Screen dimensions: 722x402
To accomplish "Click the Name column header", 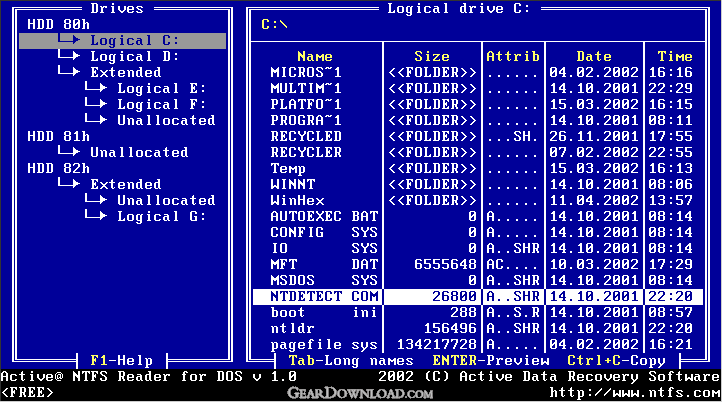I will (315, 56).
